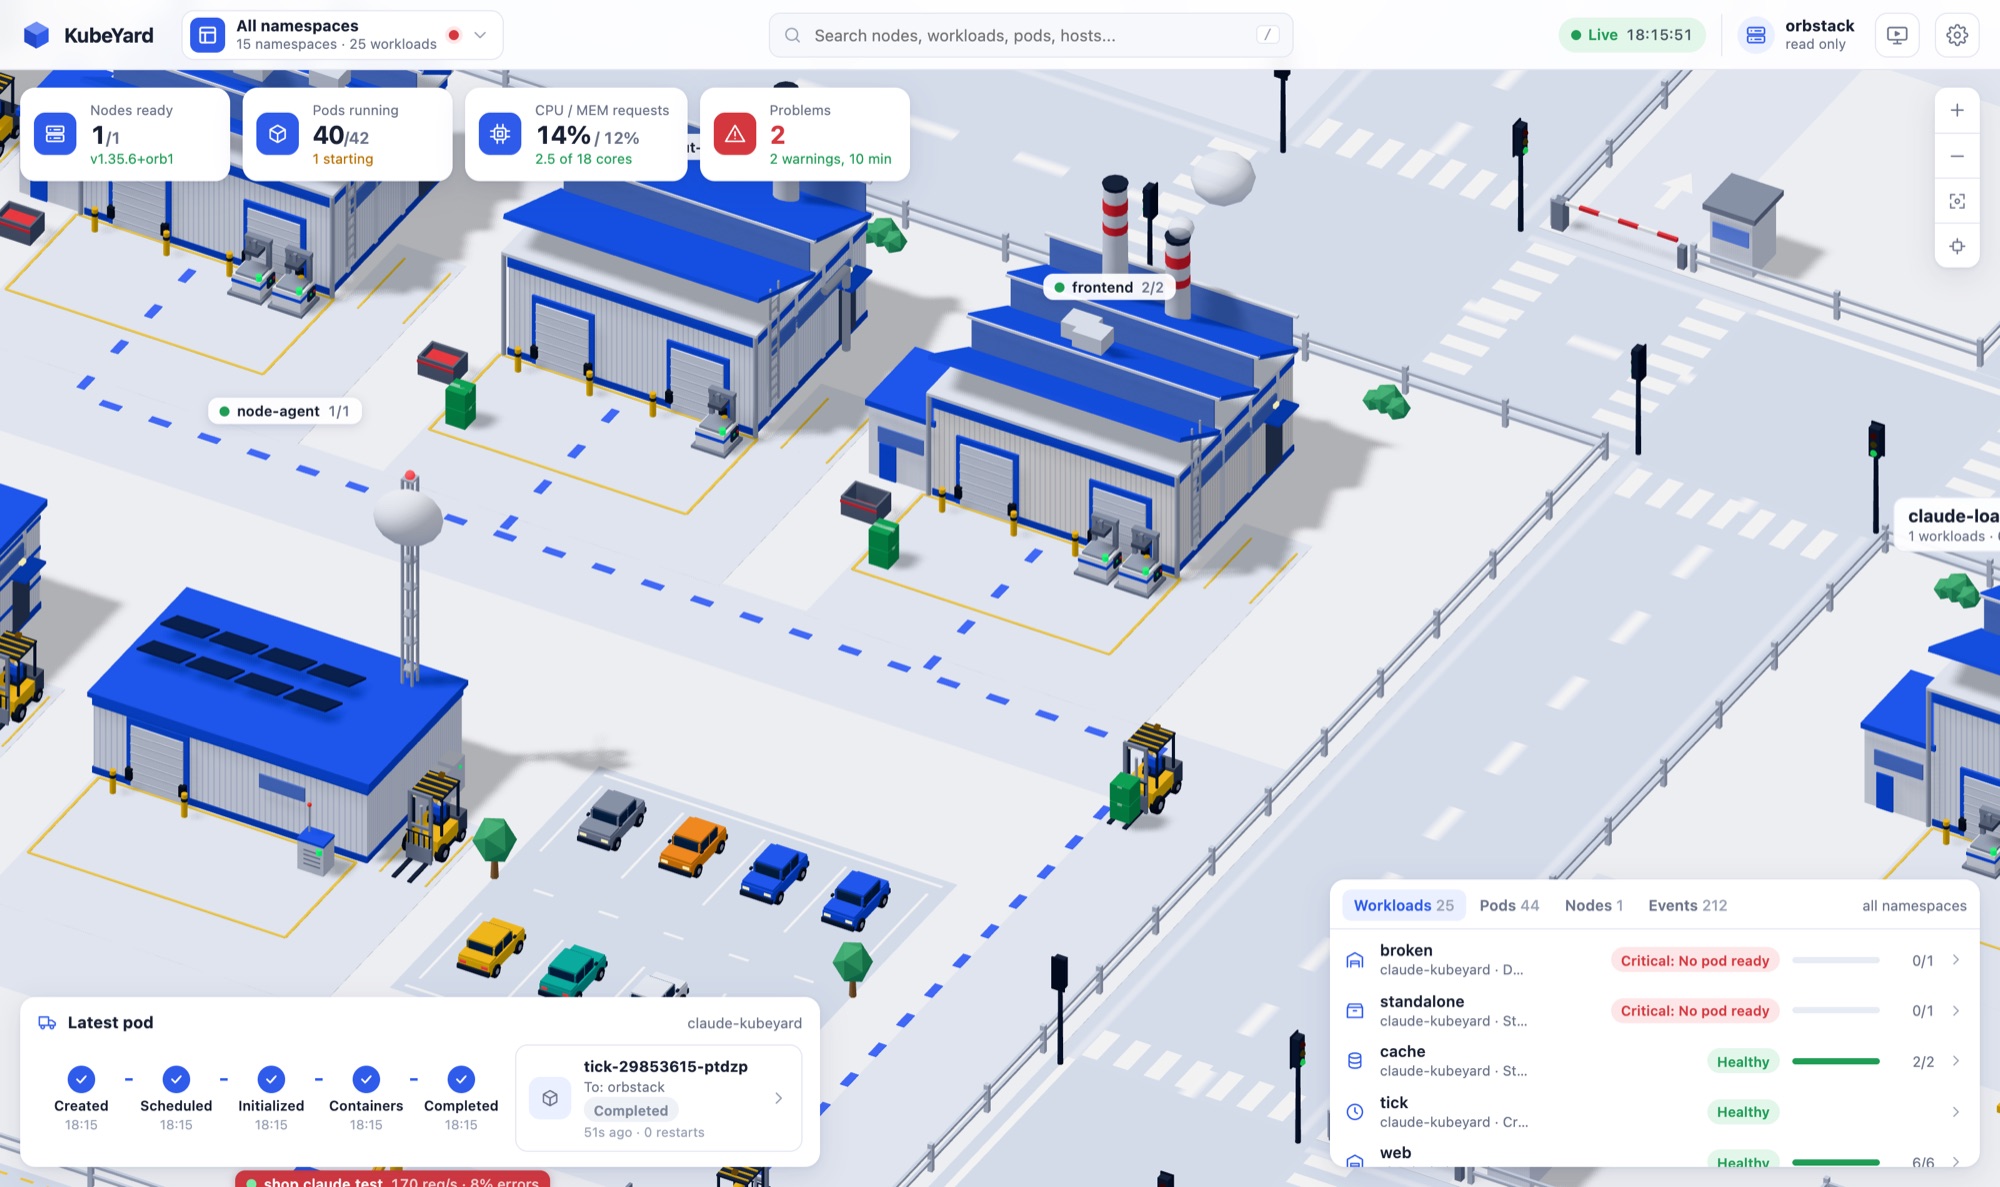Click the zoom out minus icon
The width and height of the screenshot is (2000, 1187).
point(1957,156)
